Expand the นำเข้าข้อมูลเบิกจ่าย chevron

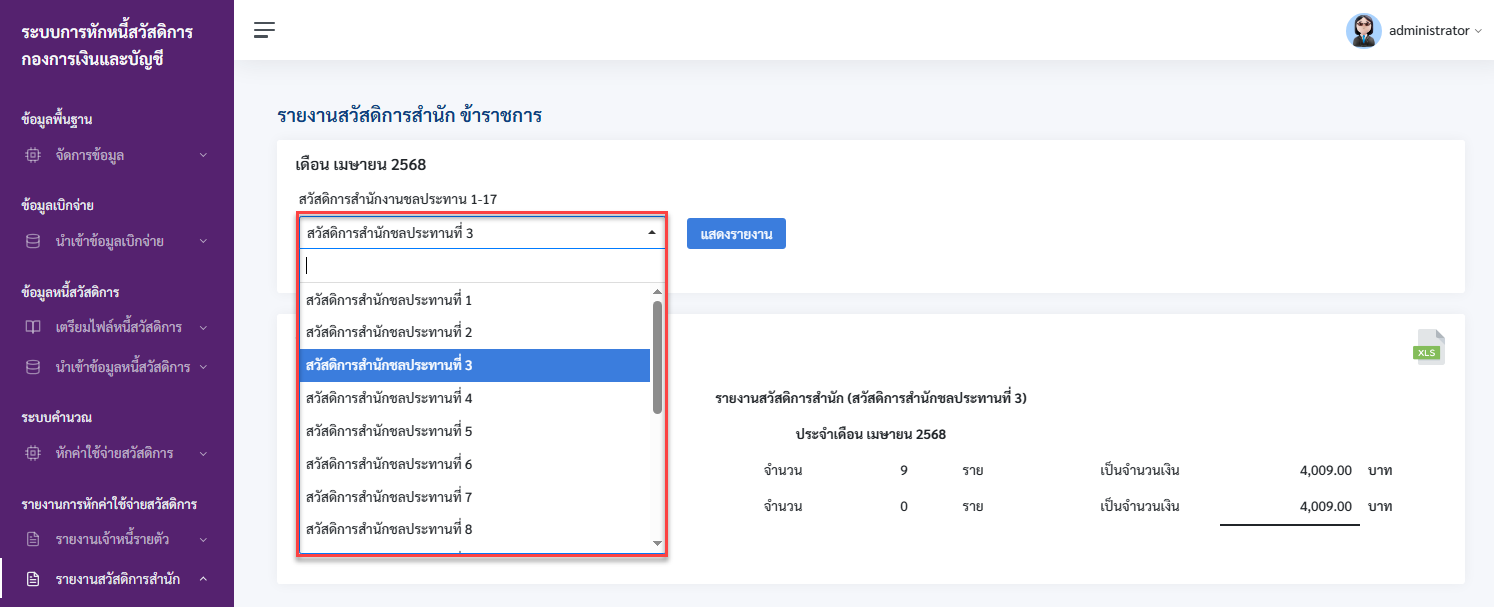[203, 241]
